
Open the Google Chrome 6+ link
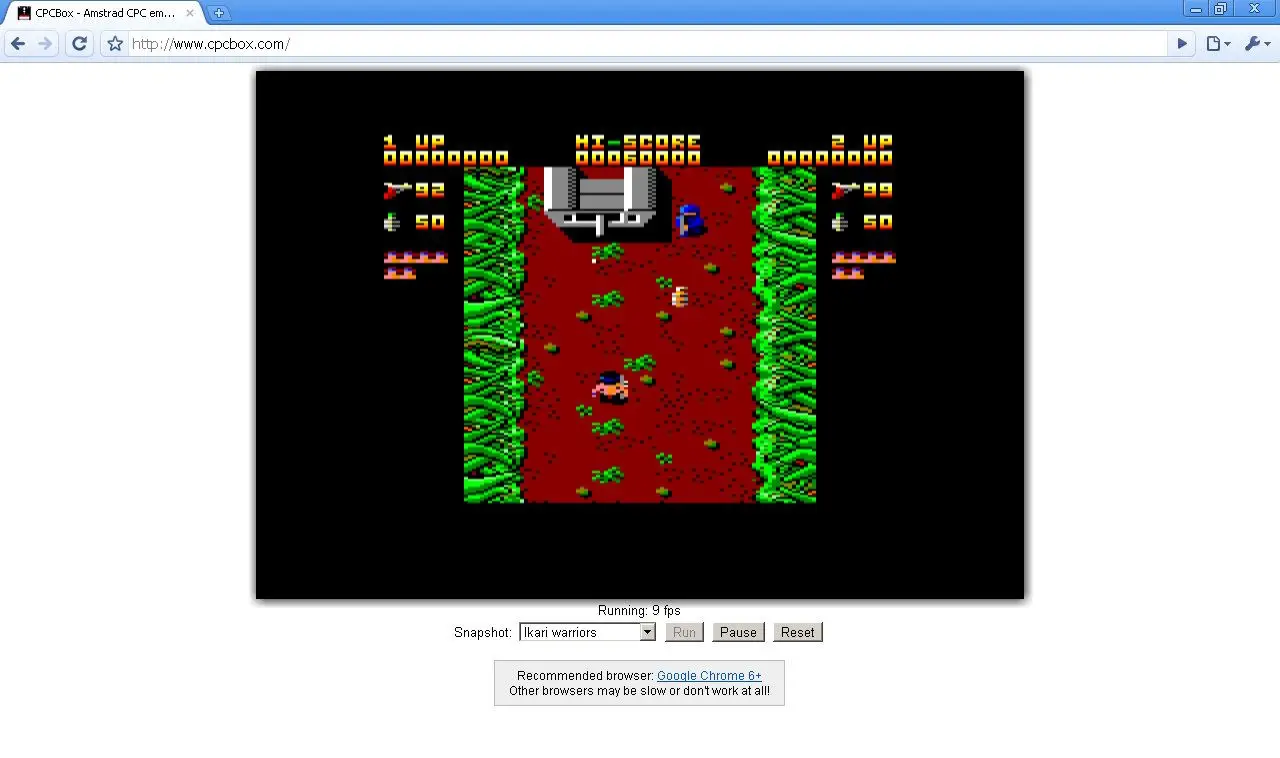709,676
